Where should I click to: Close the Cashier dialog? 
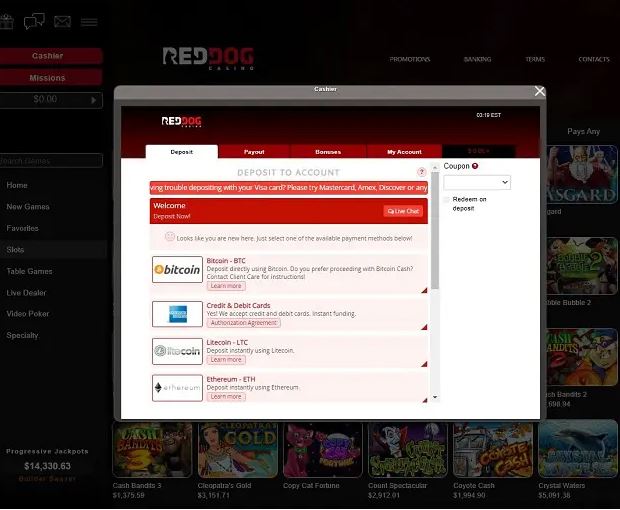pyautogui.click(x=539, y=91)
